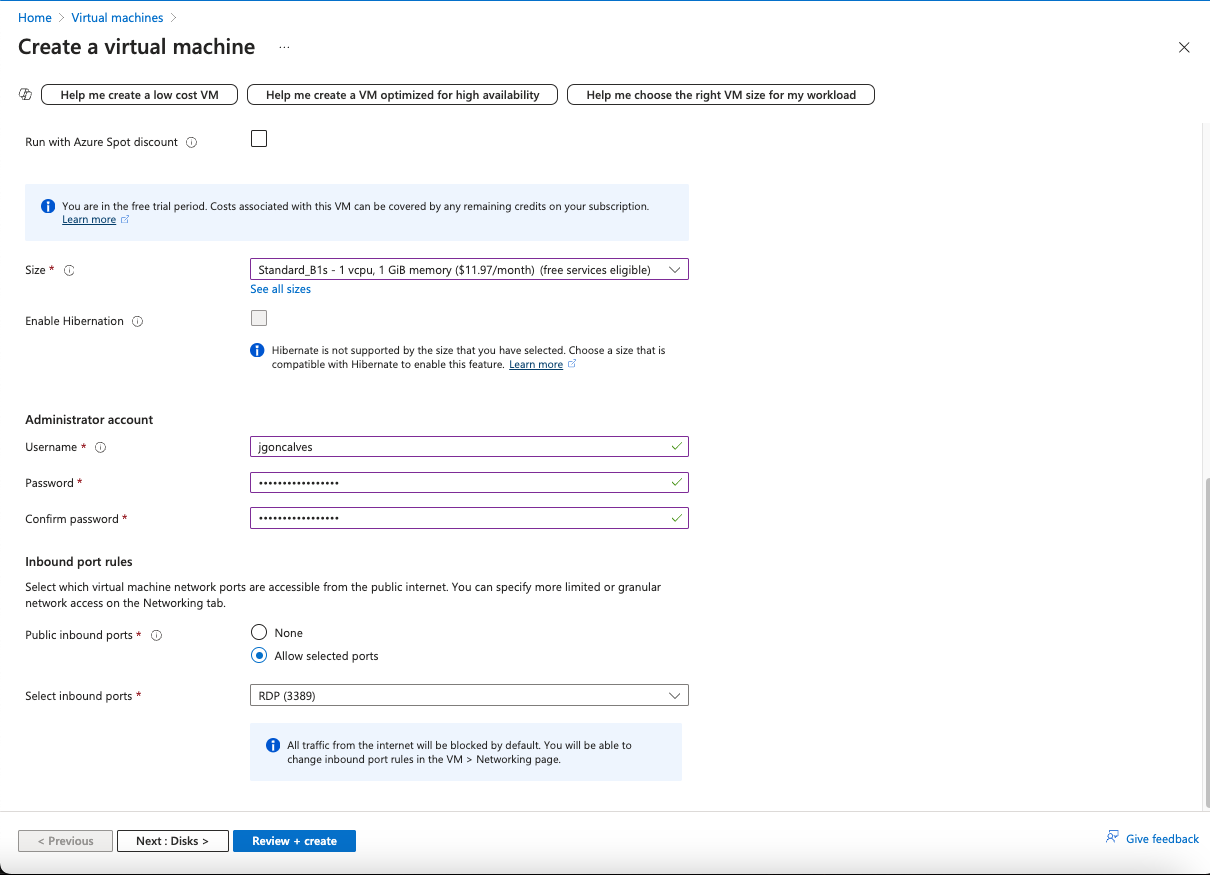1210x875 pixels.
Task: Click the external link icon after Hibernate Learn more
Action: point(572,364)
